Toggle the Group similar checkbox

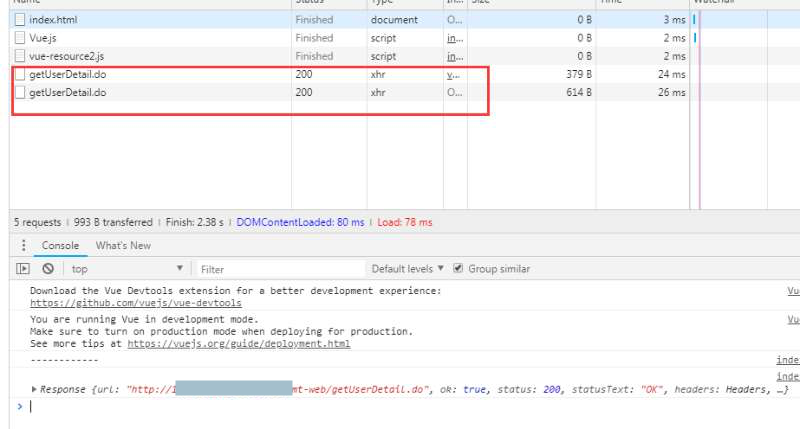click(459, 269)
